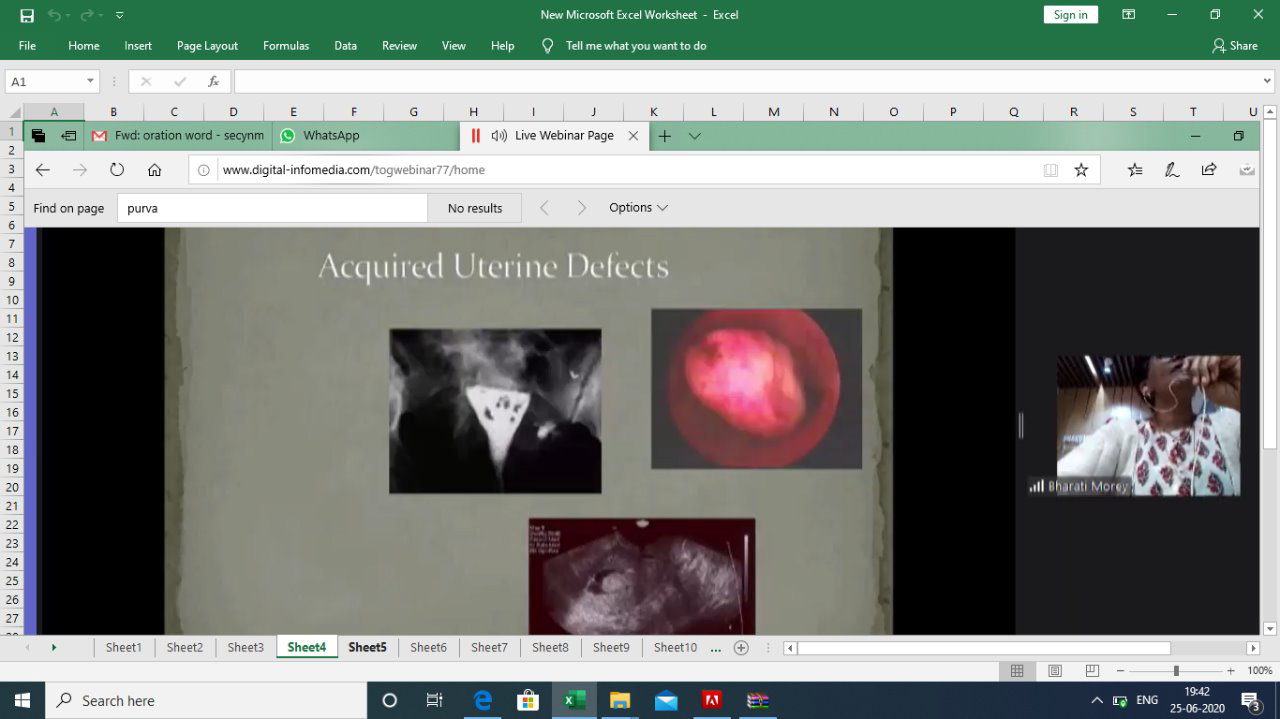Open the Name Box dropdown arrow

pyautogui.click(x=90, y=82)
